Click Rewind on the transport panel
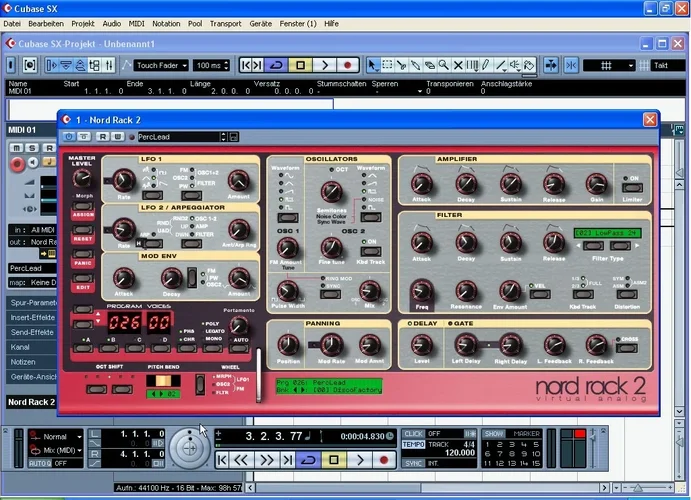Viewport: 691px width, 500px height. click(x=241, y=460)
